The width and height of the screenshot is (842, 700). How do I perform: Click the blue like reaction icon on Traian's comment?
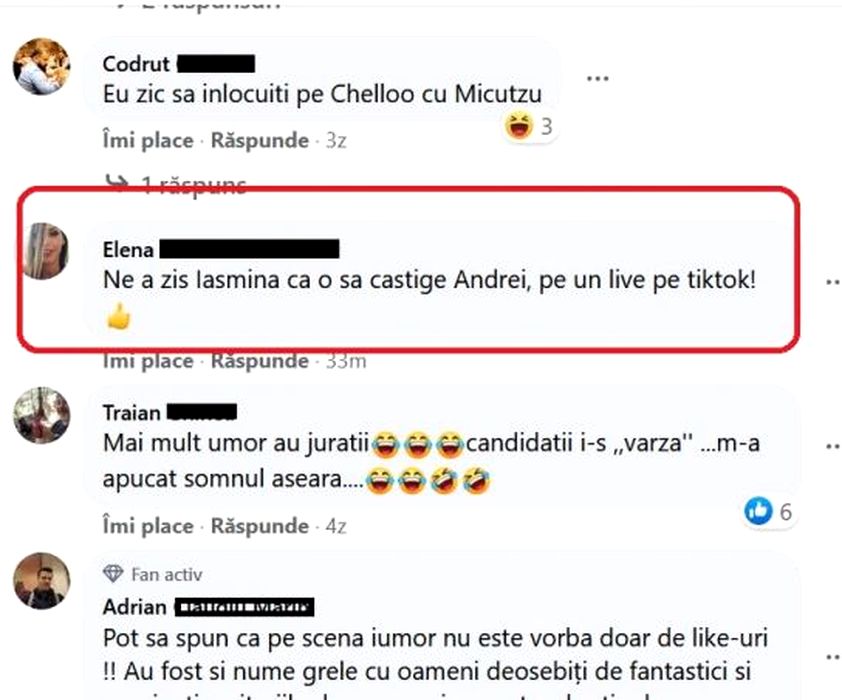pos(758,511)
